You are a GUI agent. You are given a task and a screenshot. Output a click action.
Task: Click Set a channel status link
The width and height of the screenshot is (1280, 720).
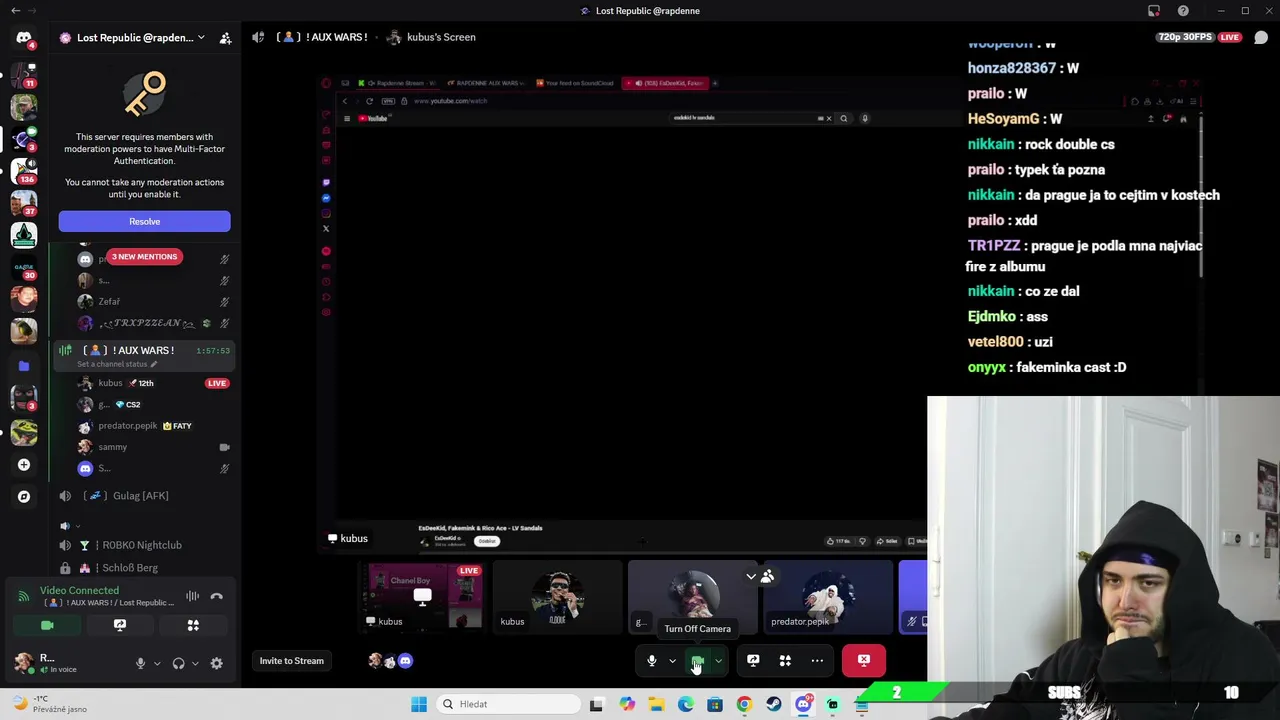118,364
